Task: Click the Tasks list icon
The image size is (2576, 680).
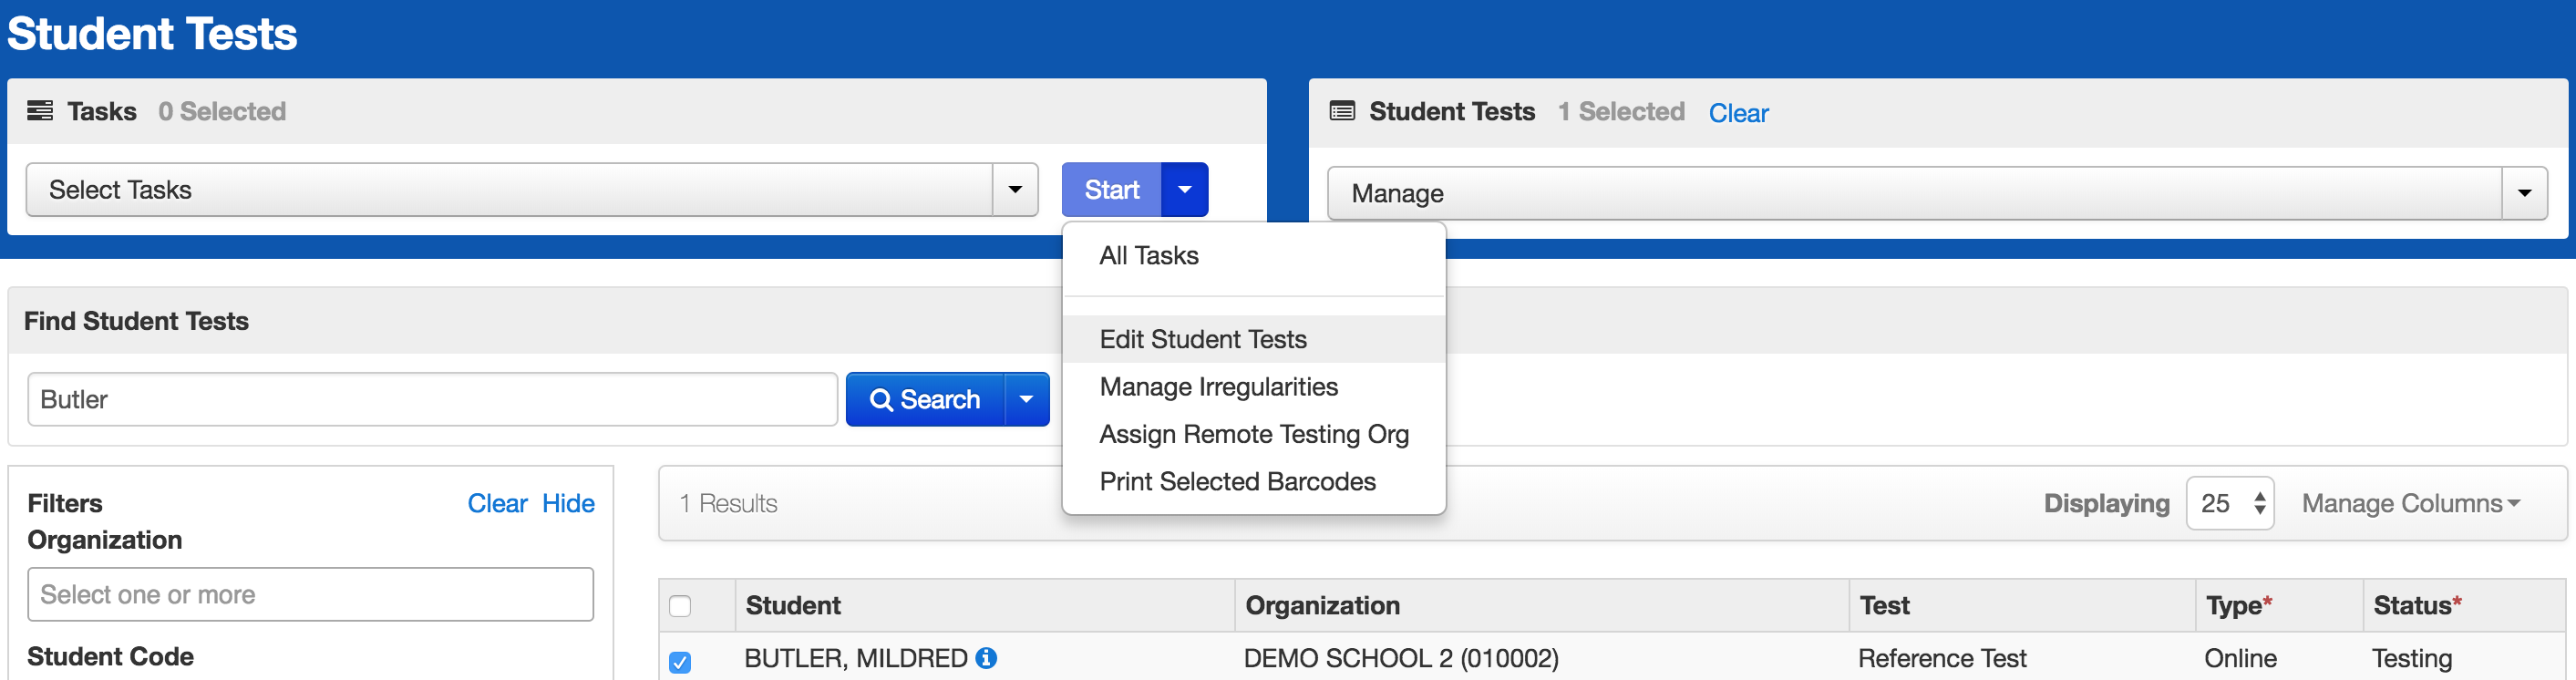Action: (x=40, y=111)
